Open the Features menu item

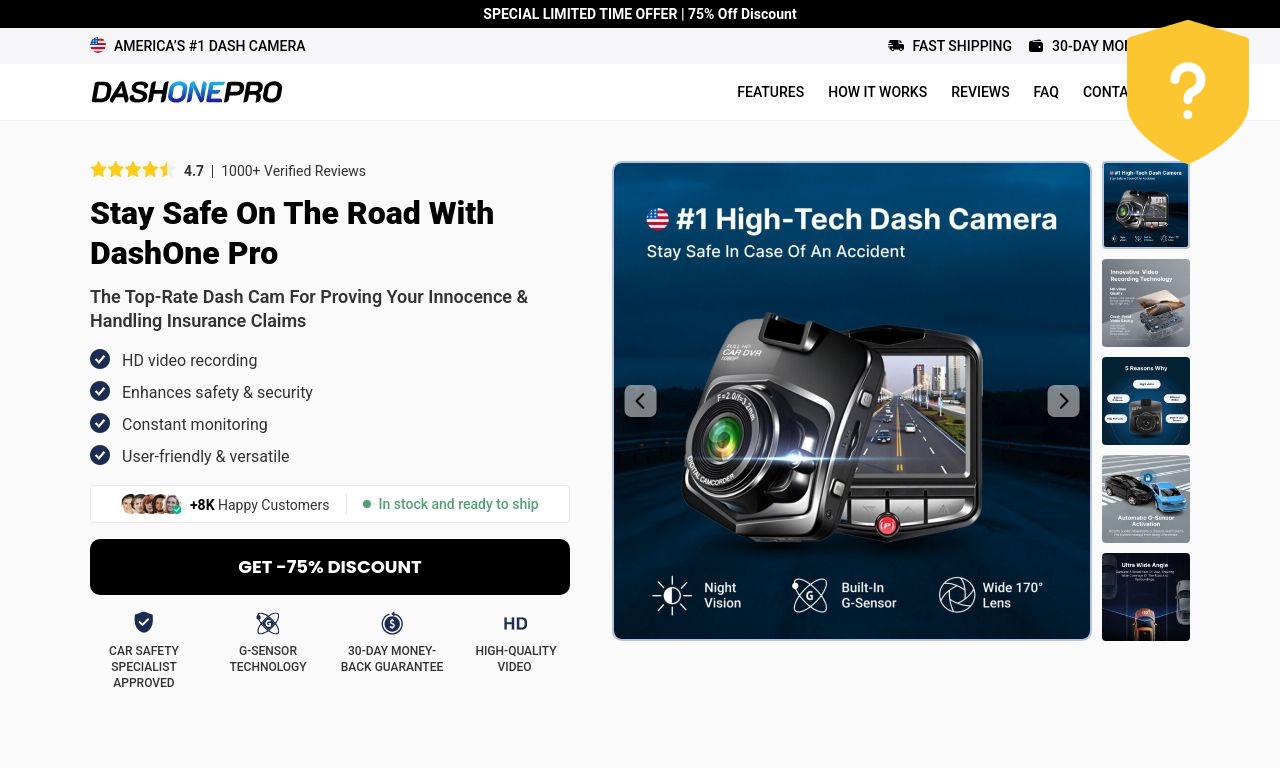coord(770,92)
